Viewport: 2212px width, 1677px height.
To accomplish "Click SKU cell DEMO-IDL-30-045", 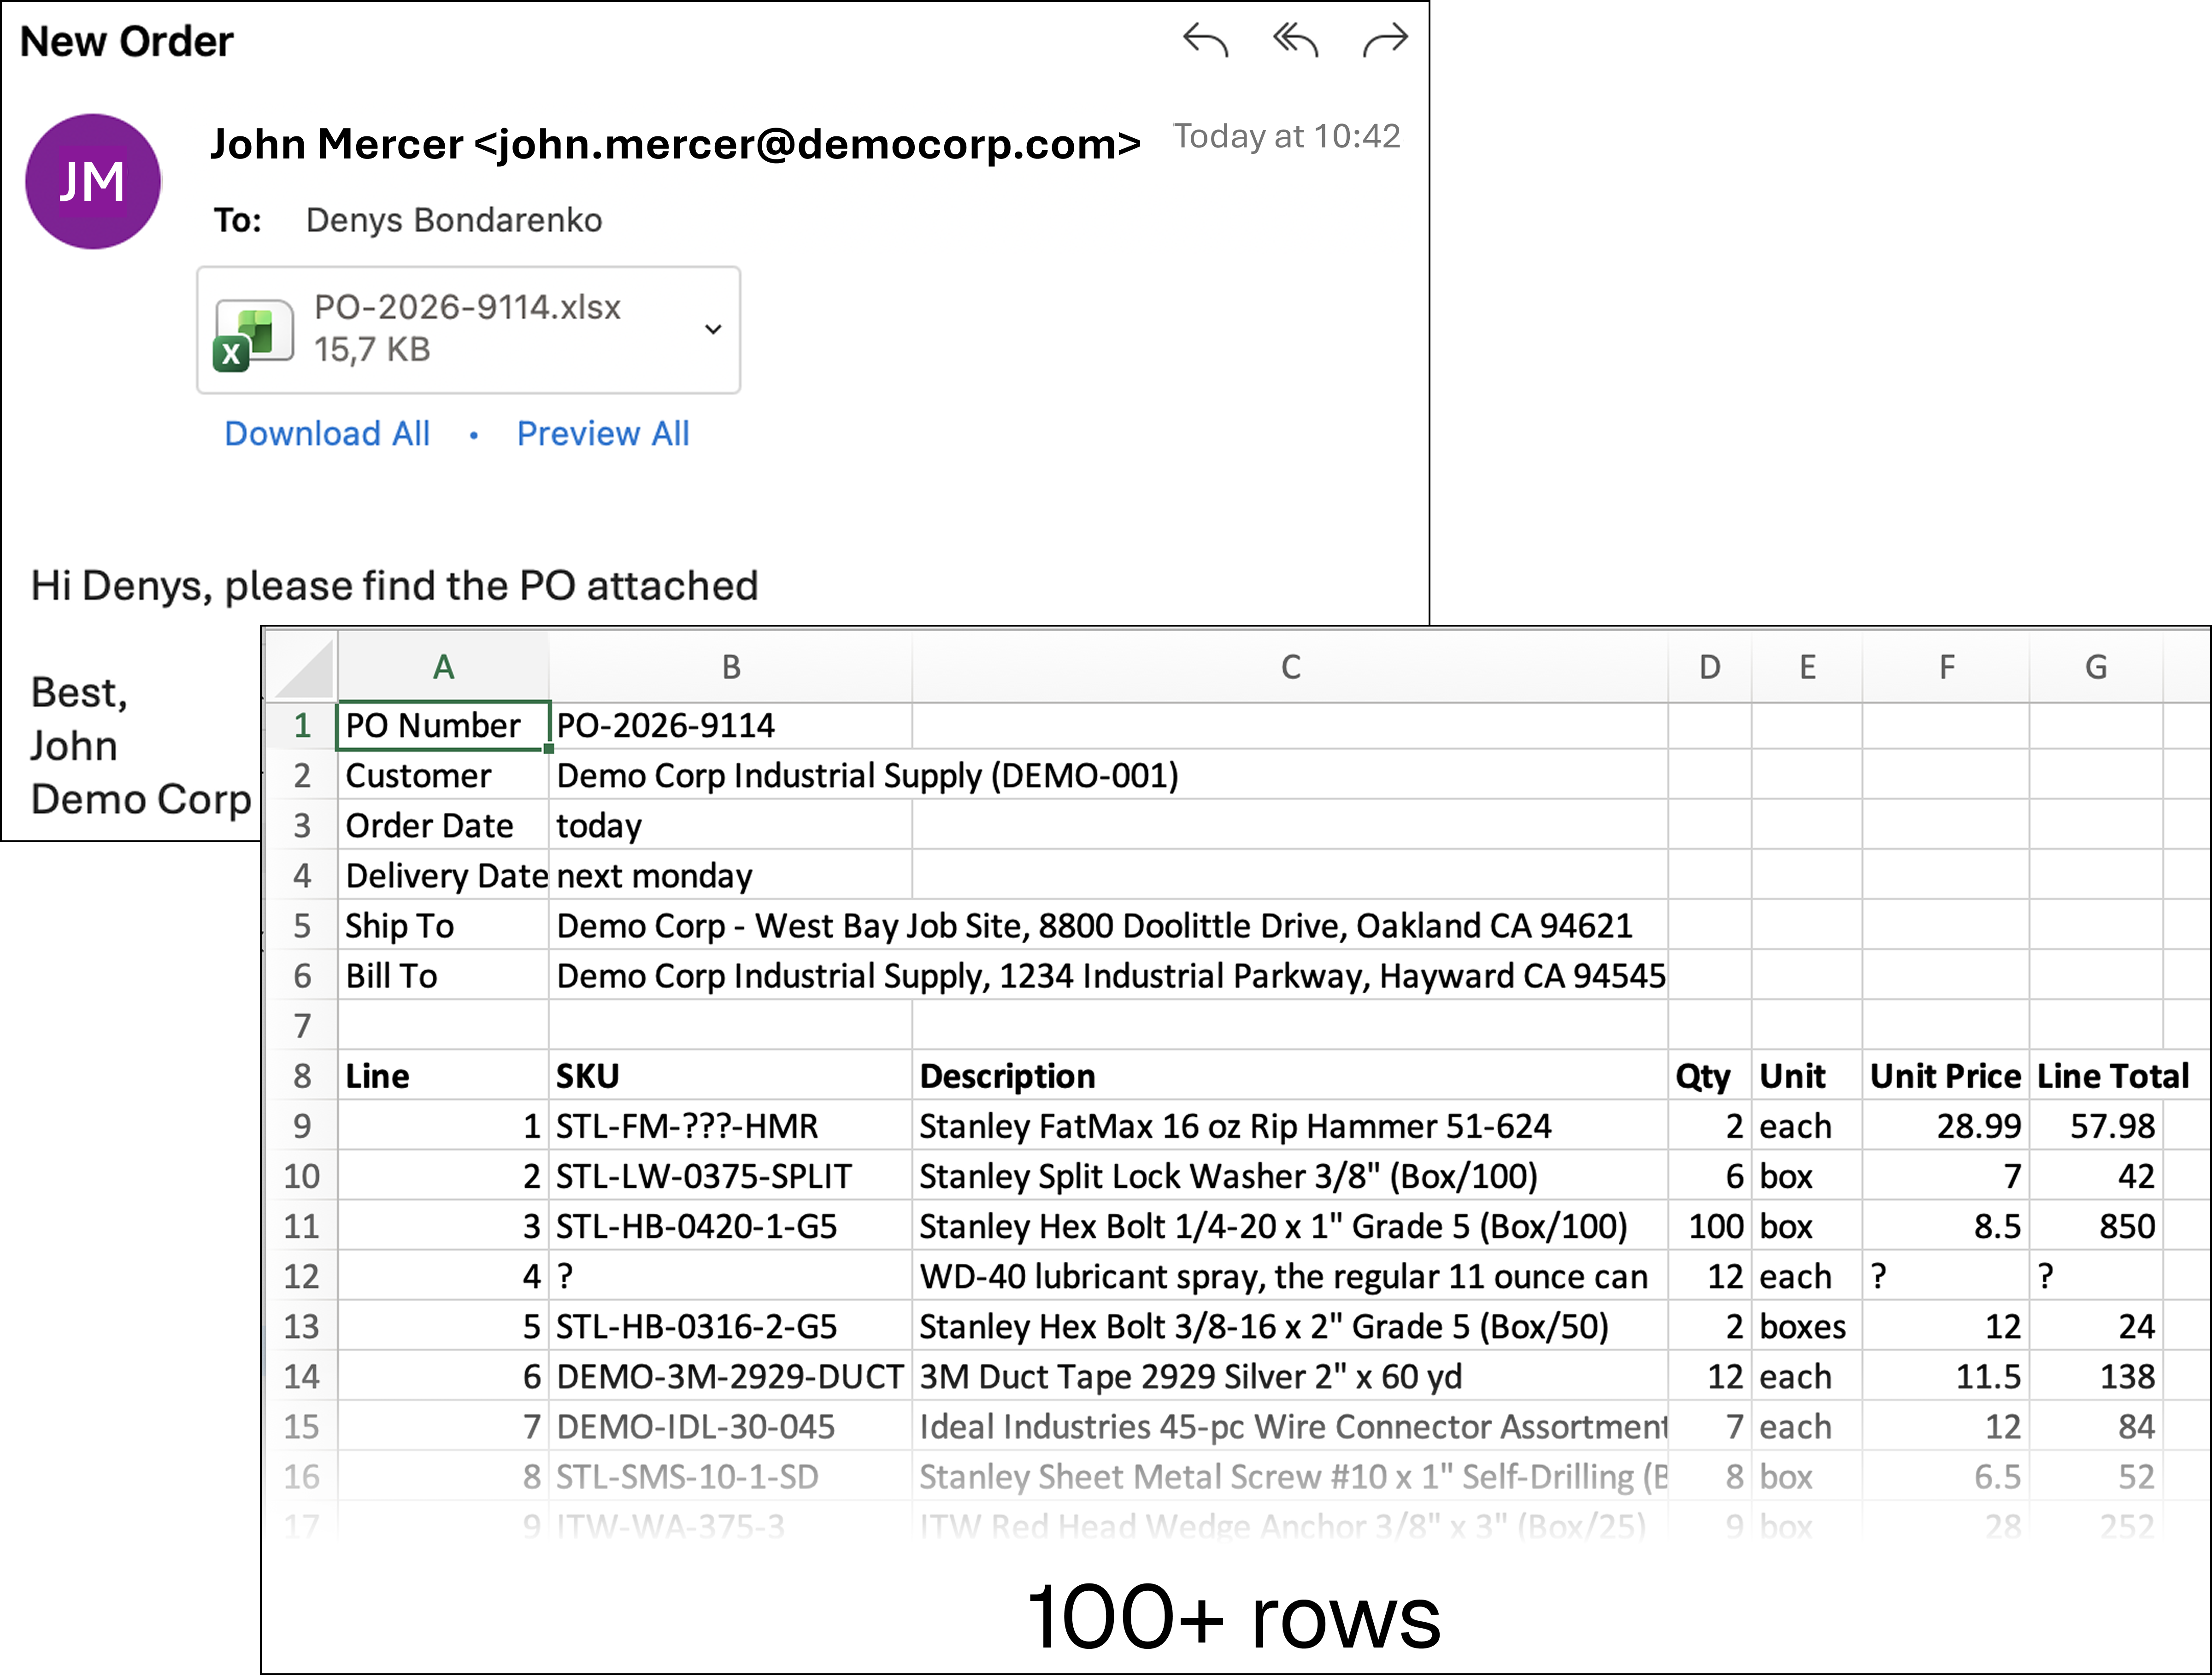I will tap(731, 1425).
